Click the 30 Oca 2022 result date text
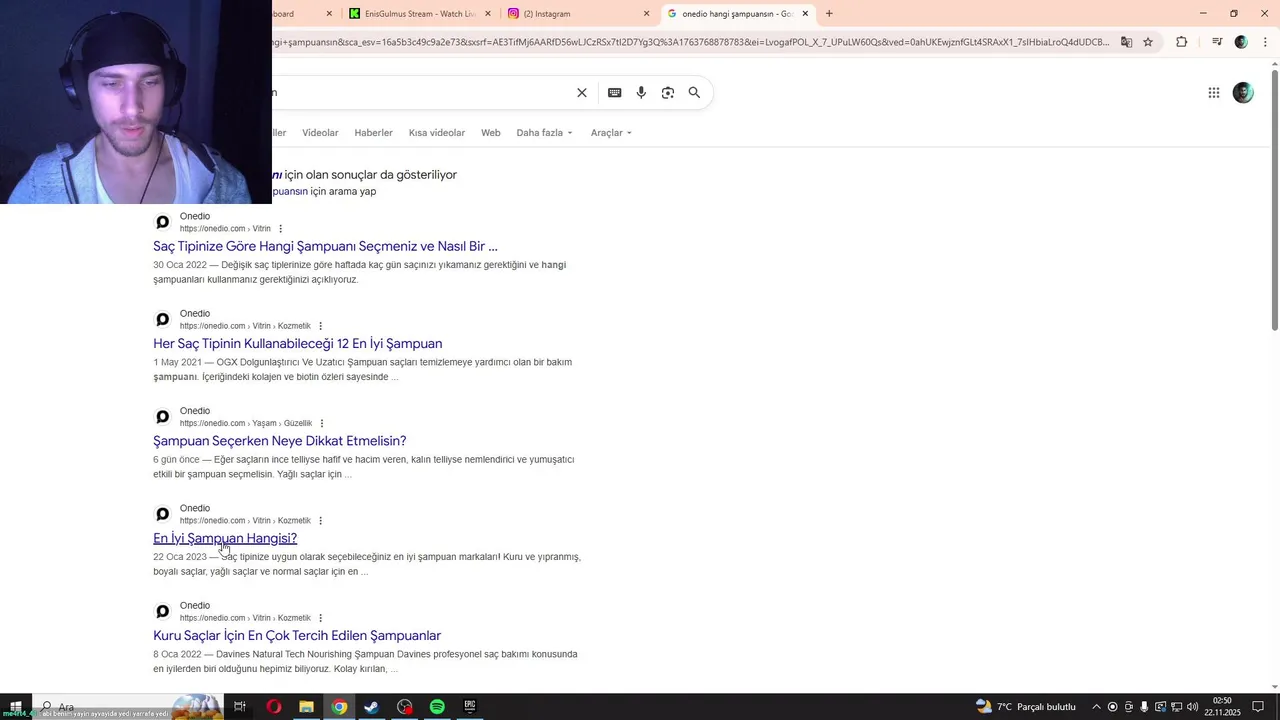 [180, 265]
